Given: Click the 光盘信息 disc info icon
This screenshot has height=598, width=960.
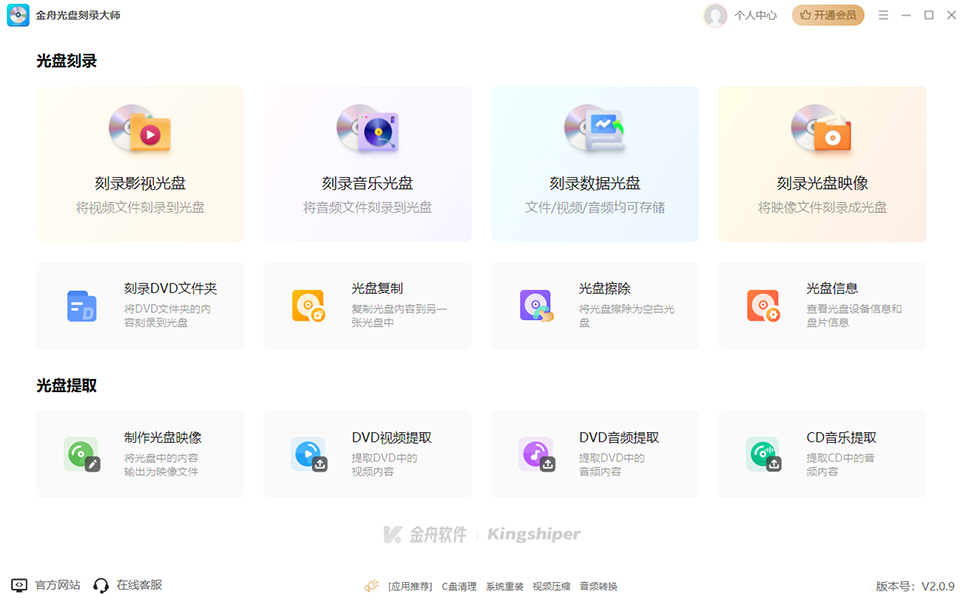Looking at the screenshot, I should click(763, 305).
